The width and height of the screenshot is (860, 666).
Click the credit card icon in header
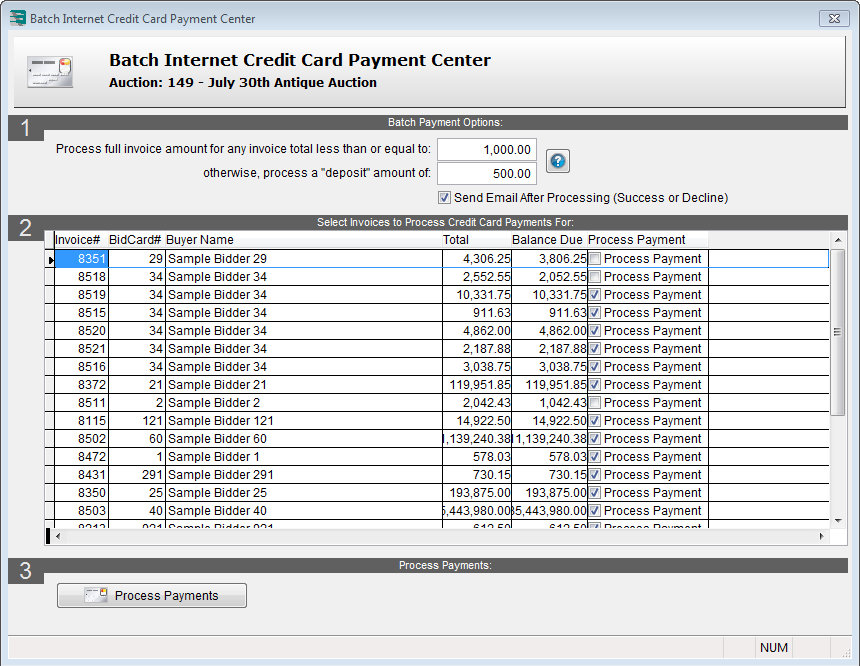tap(49, 71)
